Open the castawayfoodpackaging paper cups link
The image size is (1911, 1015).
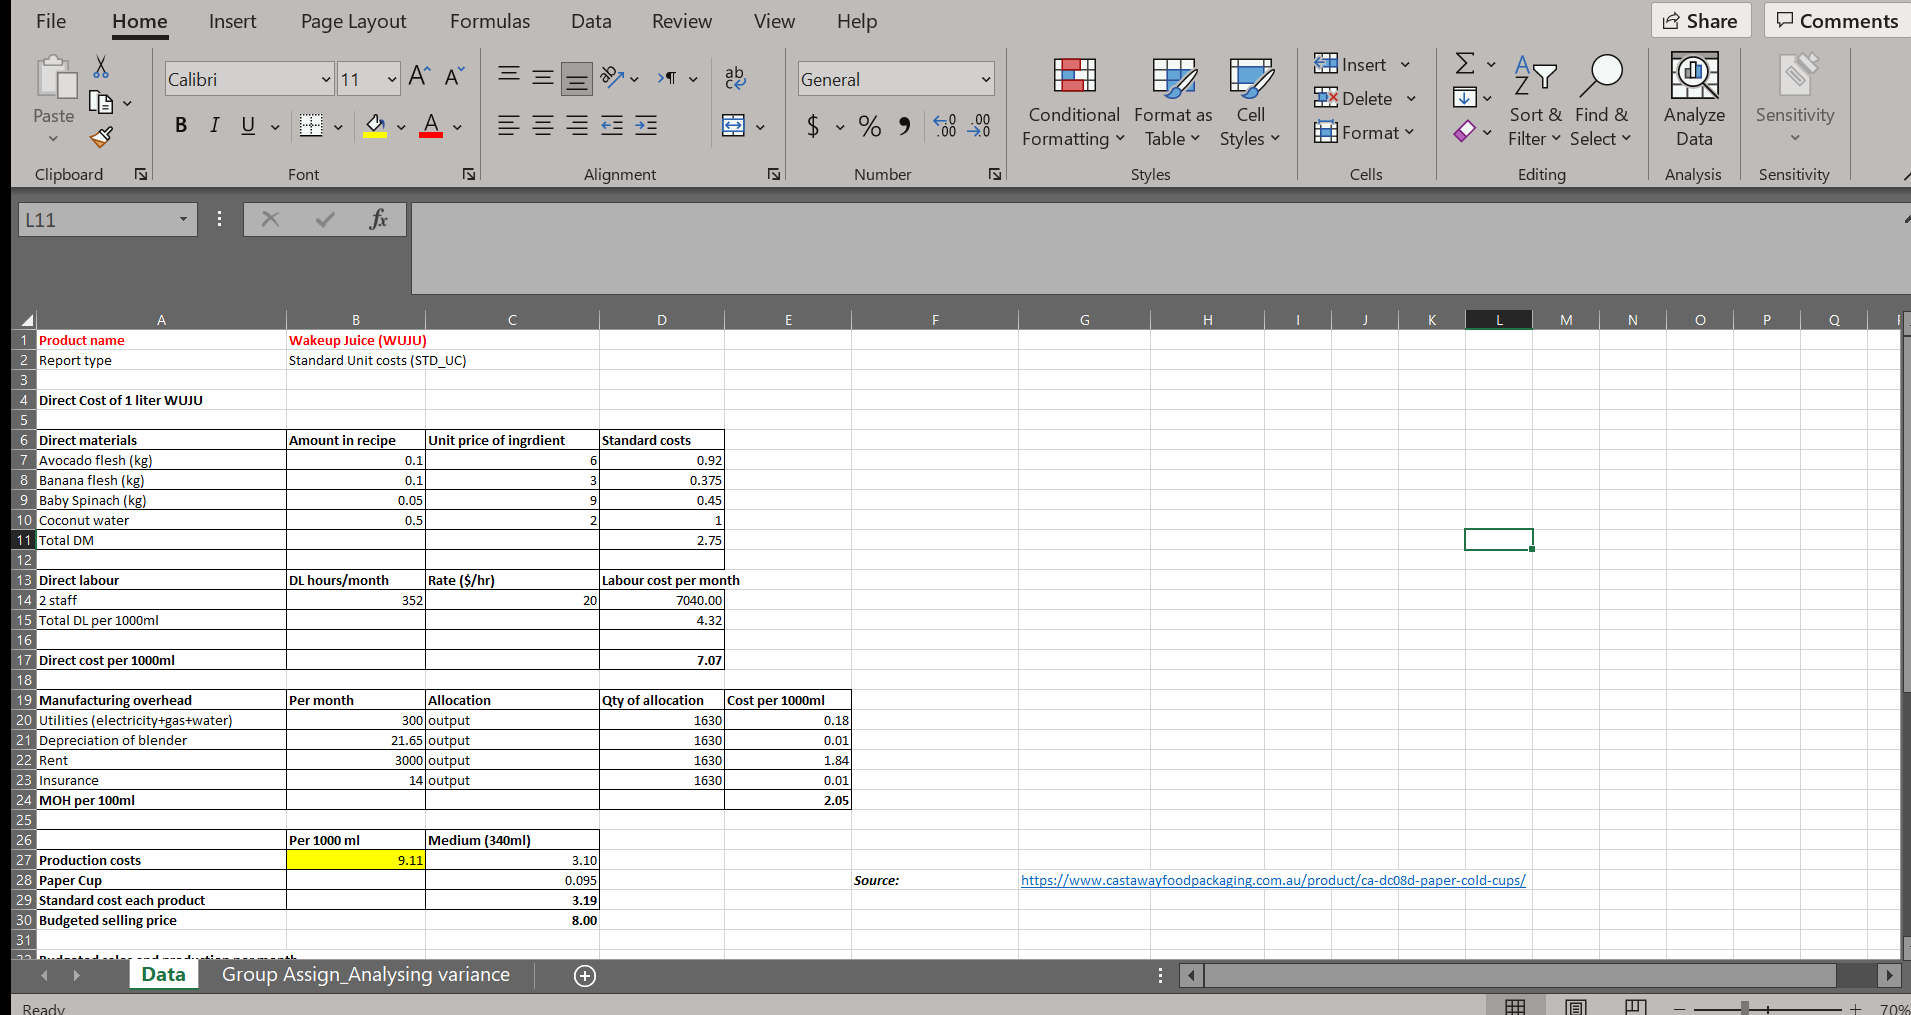pos(1273,880)
